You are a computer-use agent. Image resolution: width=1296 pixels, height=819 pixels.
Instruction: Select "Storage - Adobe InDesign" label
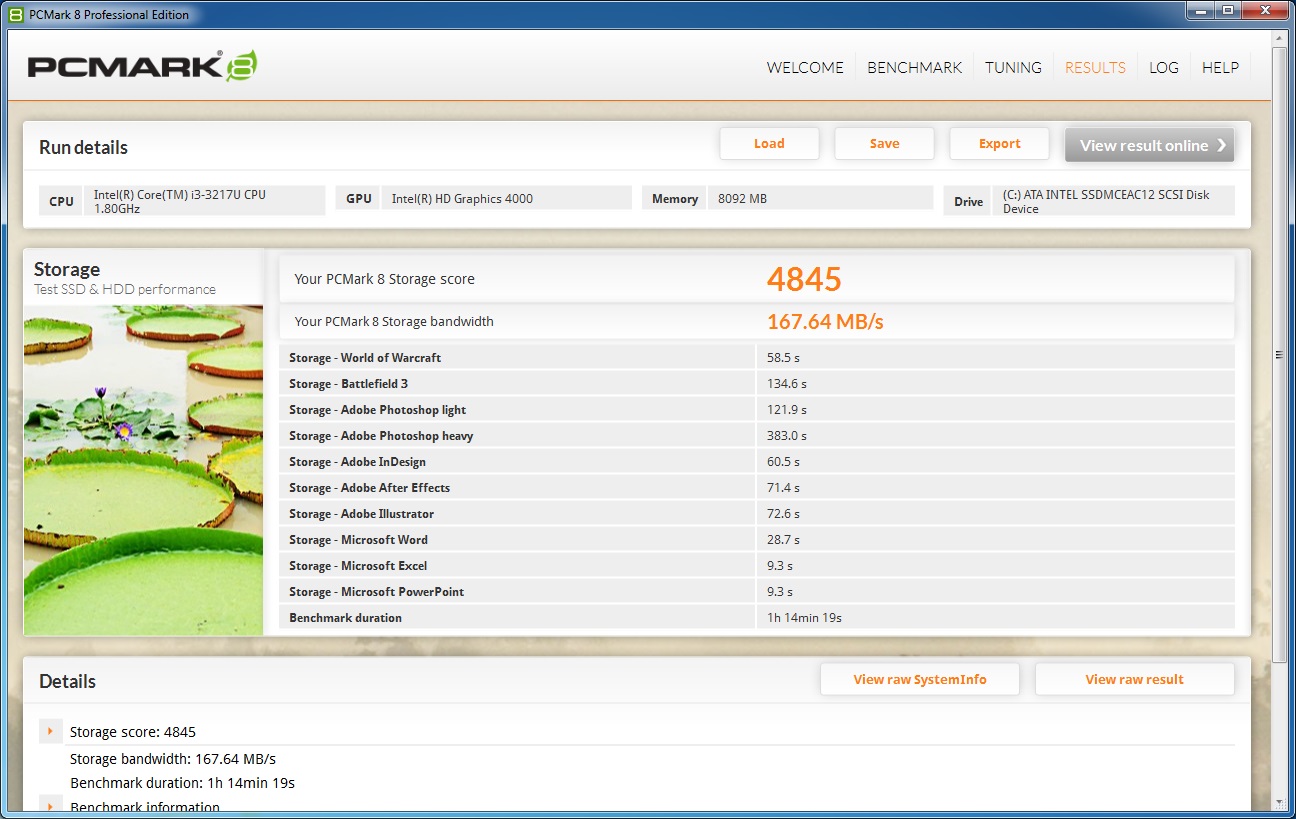(x=357, y=462)
